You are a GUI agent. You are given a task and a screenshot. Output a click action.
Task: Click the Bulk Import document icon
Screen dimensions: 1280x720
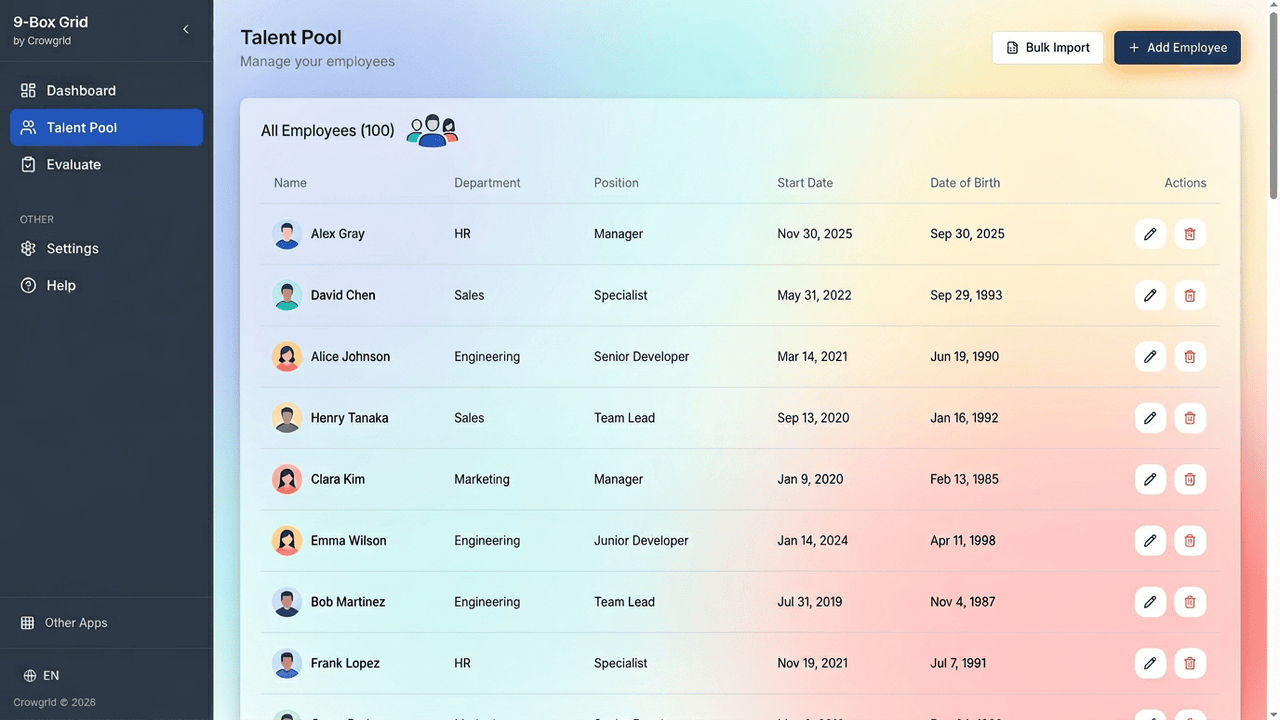pos(1013,47)
